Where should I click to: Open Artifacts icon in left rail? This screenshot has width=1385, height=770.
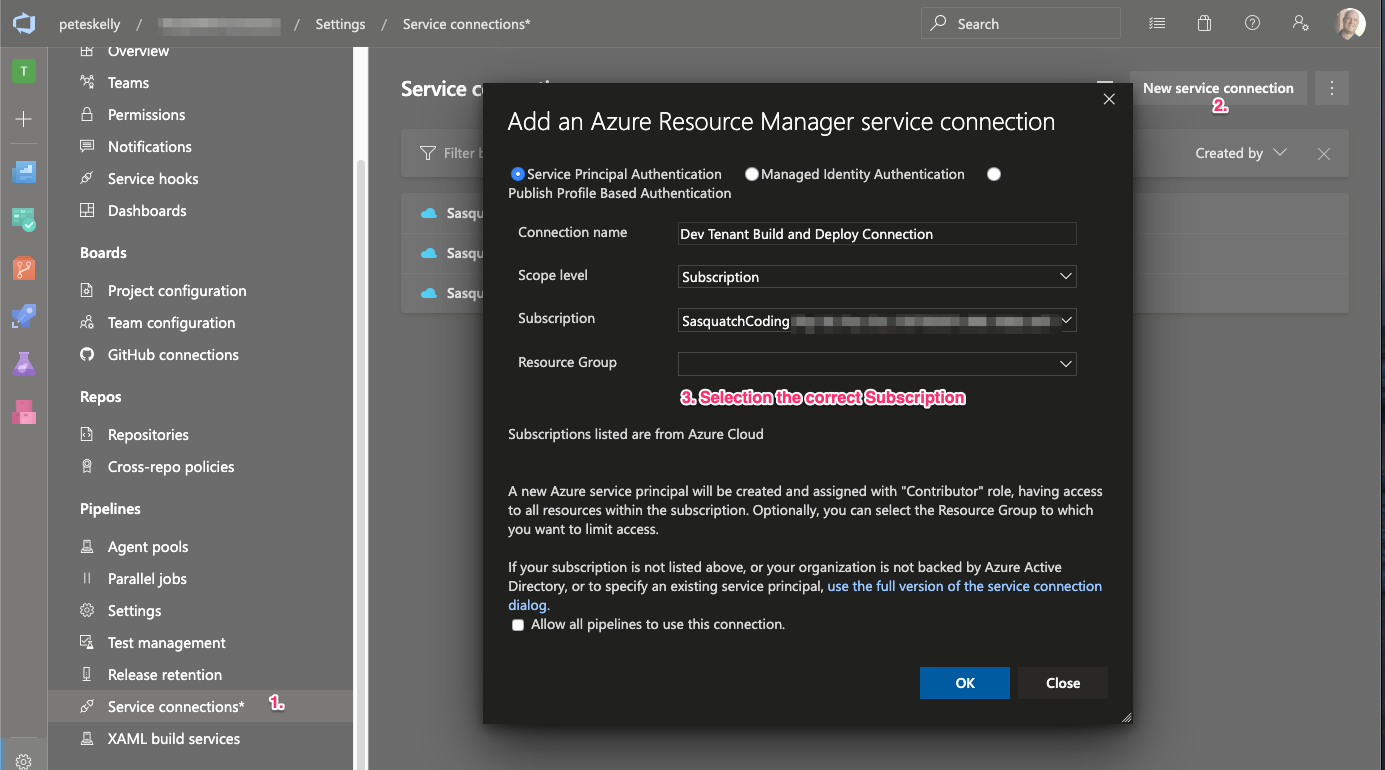click(24, 411)
